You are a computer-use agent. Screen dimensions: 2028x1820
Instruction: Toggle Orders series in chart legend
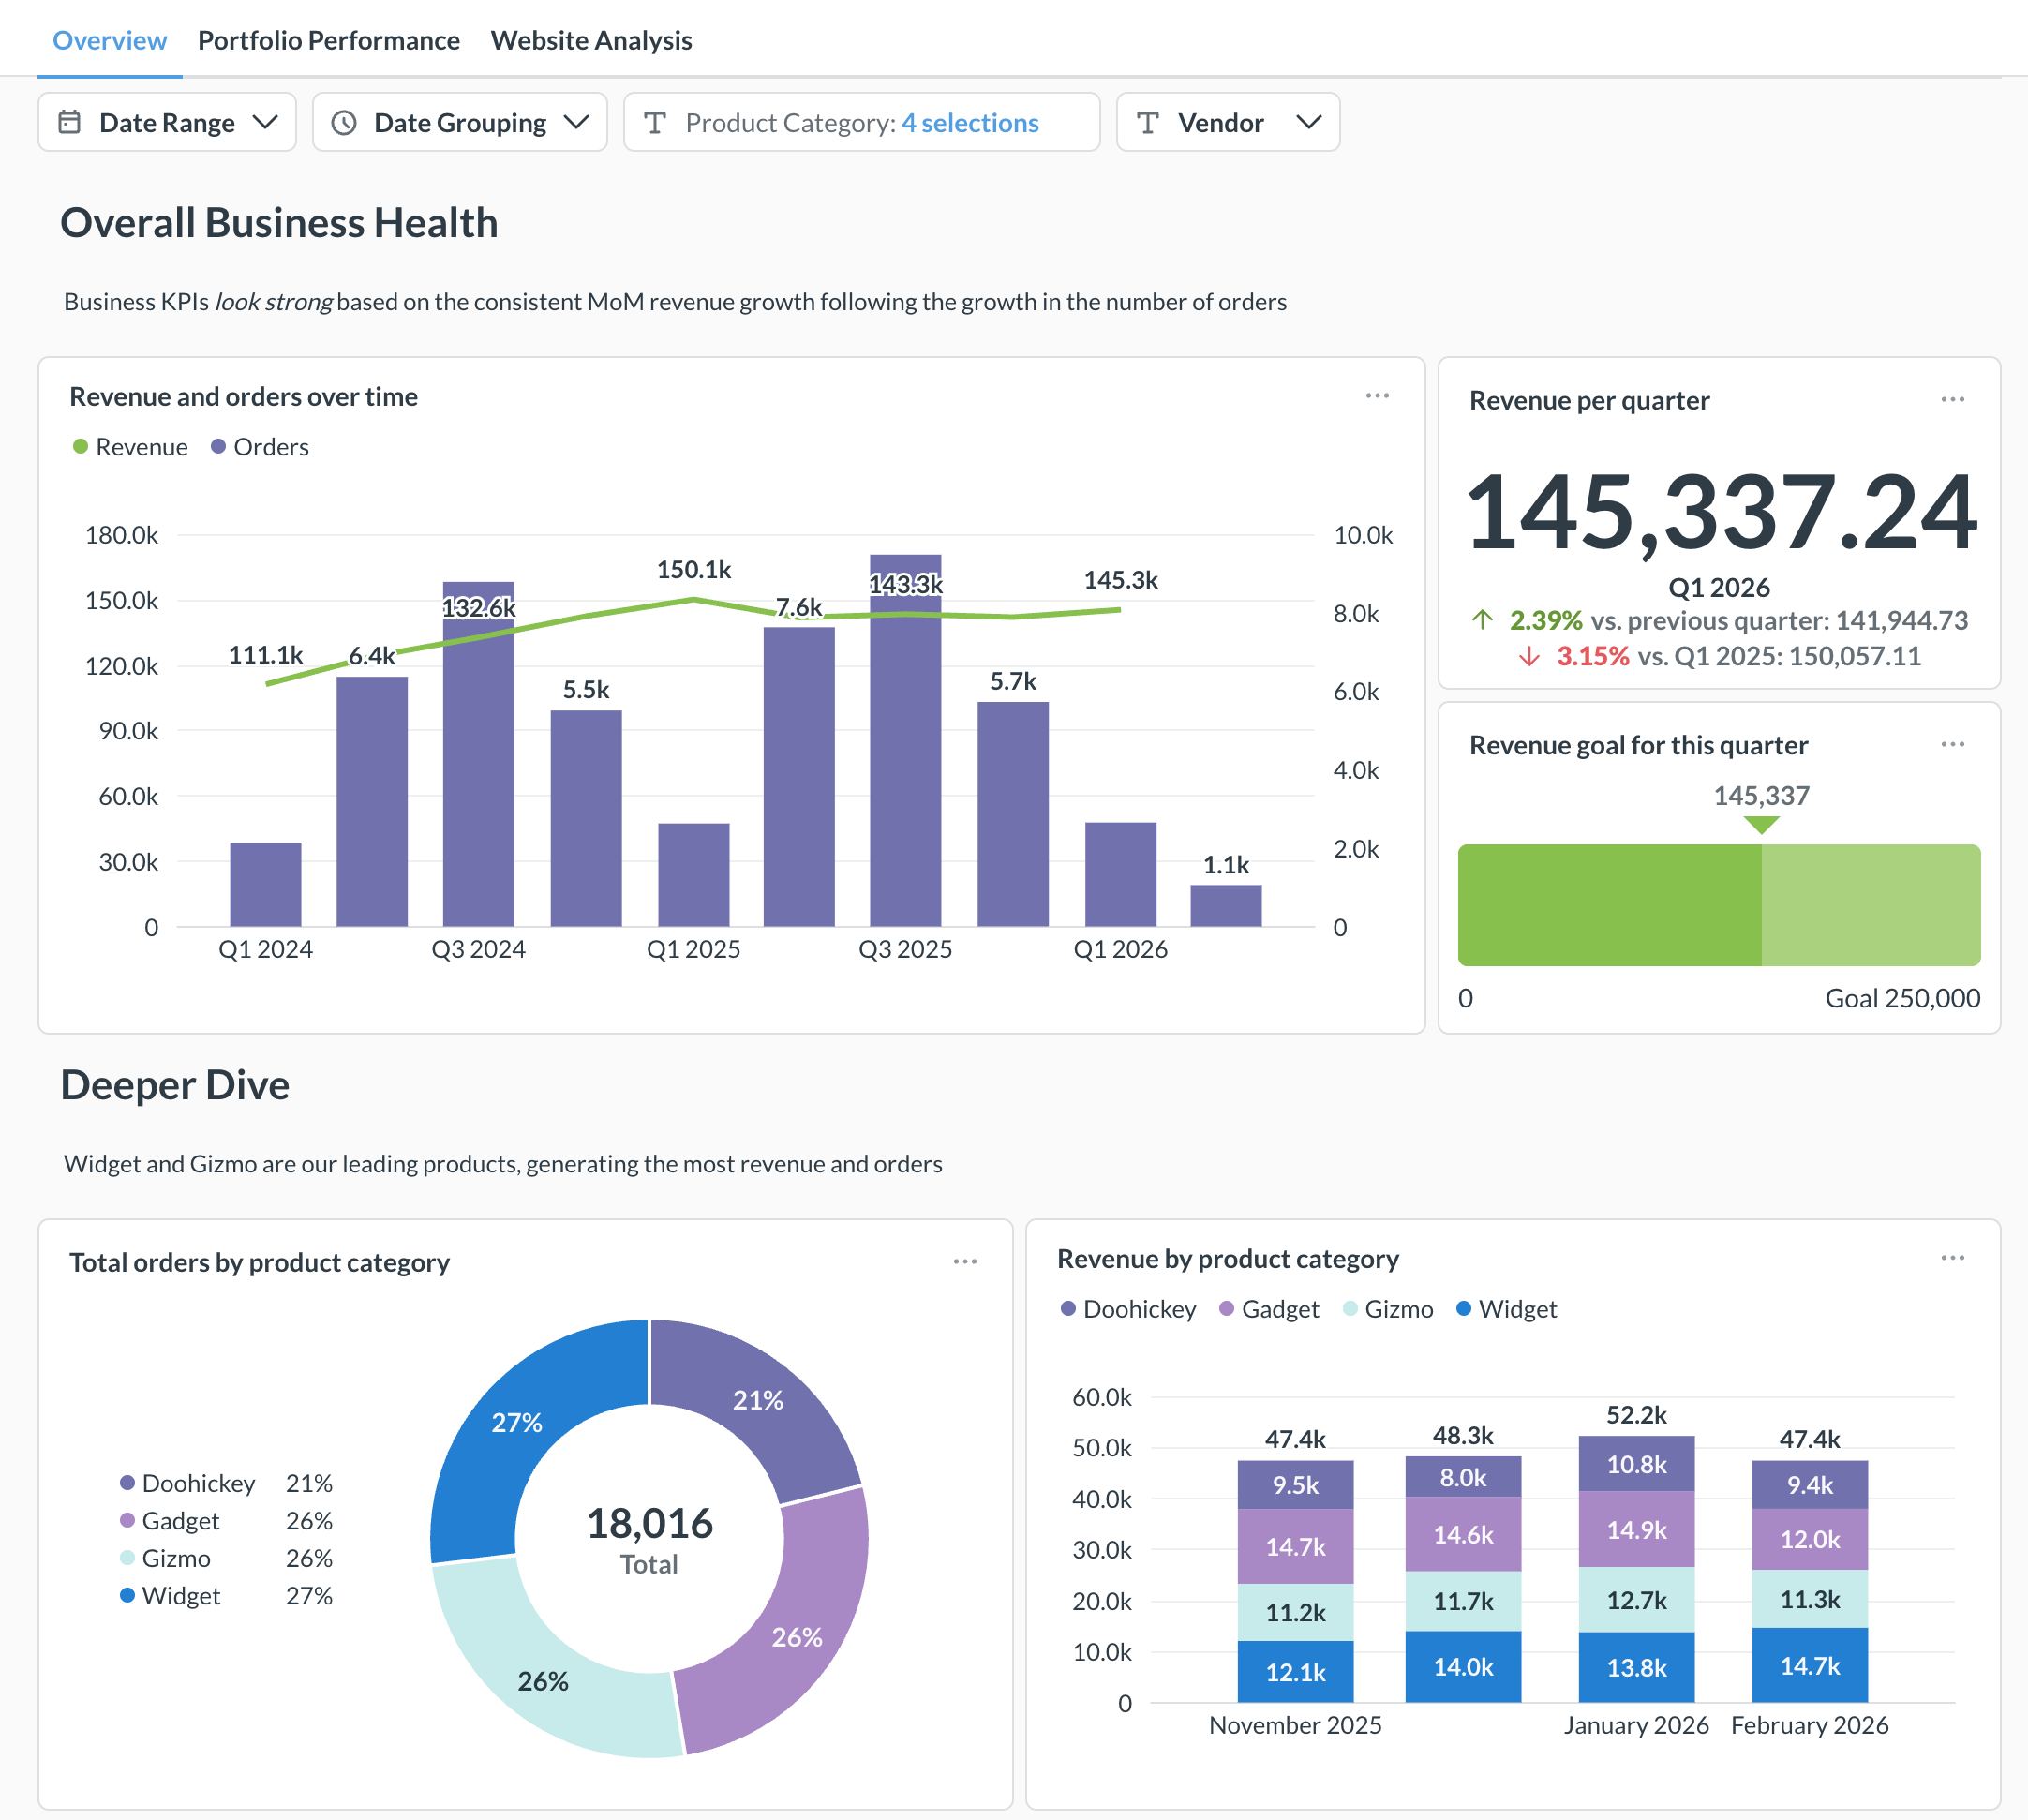260,447
